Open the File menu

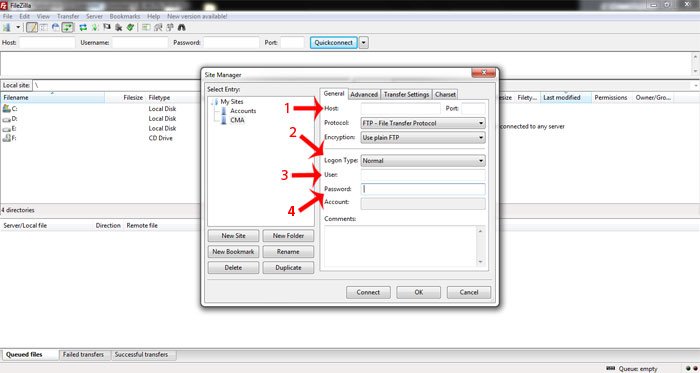point(8,16)
